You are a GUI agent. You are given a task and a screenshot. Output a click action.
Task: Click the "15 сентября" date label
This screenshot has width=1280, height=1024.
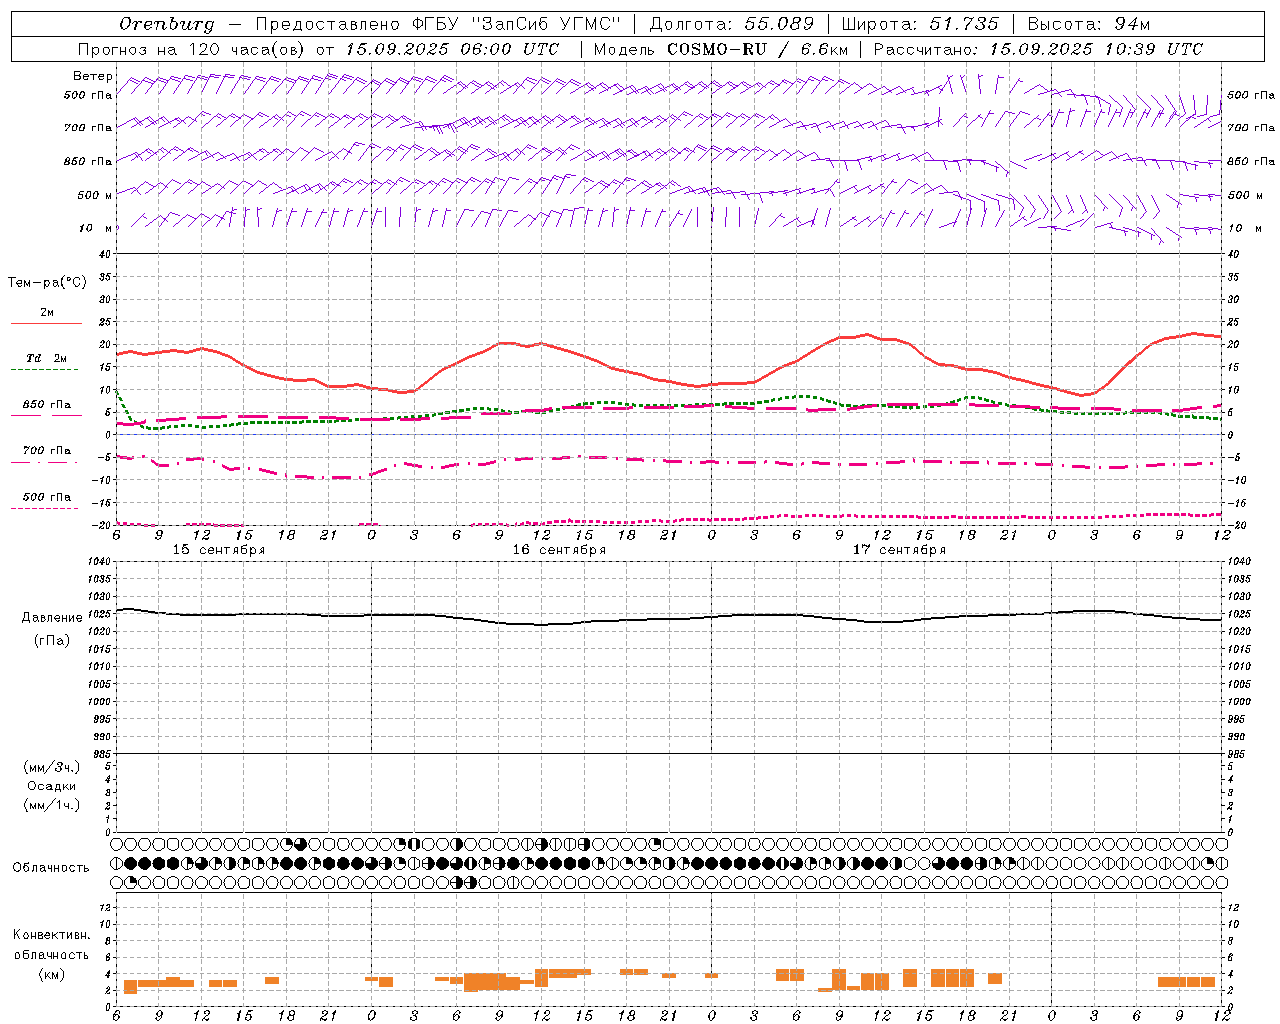tap(218, 550)
